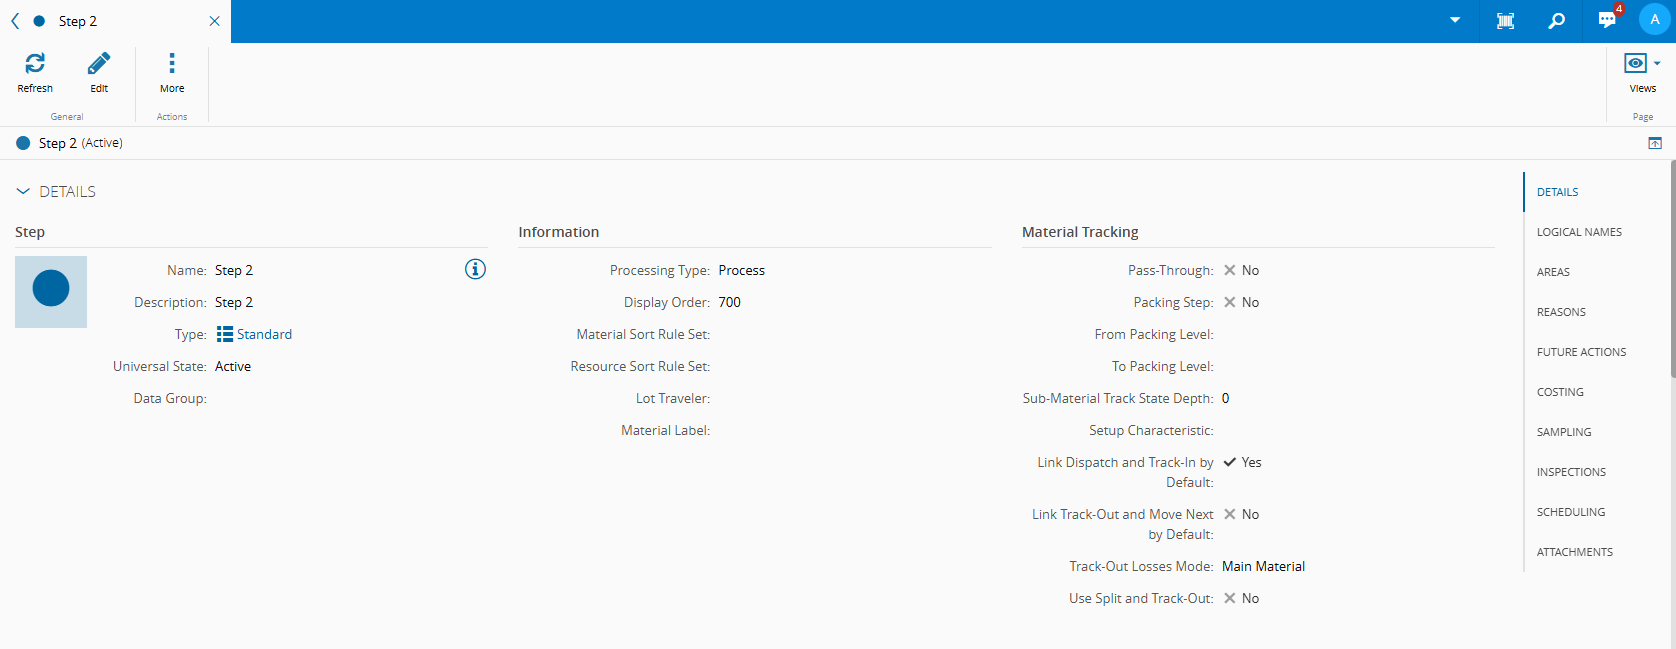Click the Name value Step 2
1676x649 pixels.
[234, 270]
